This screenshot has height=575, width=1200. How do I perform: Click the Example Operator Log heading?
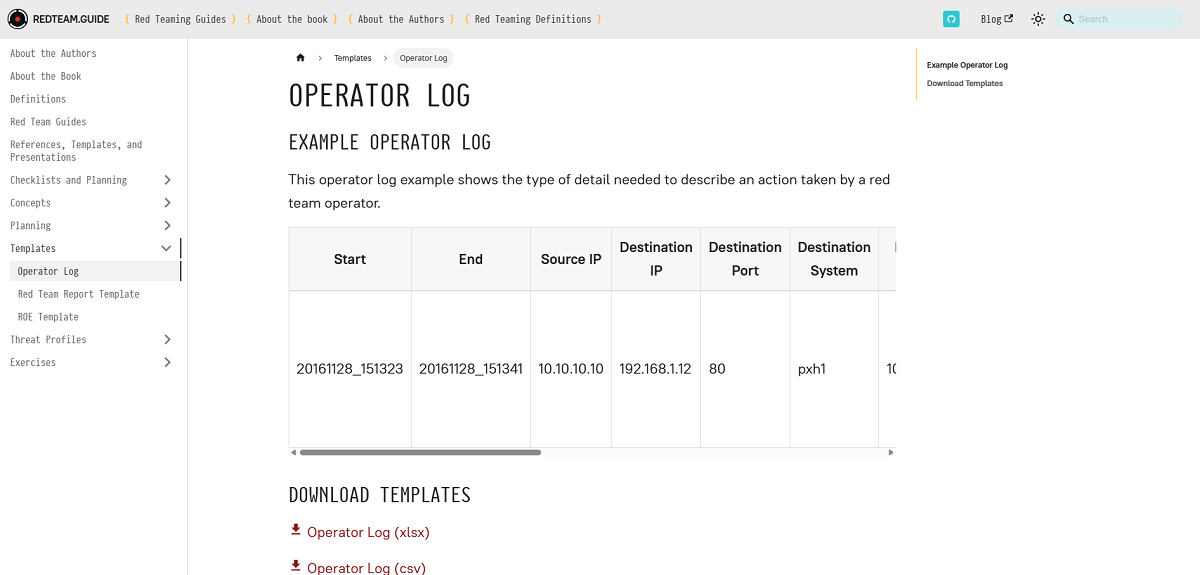pos(390,142)
